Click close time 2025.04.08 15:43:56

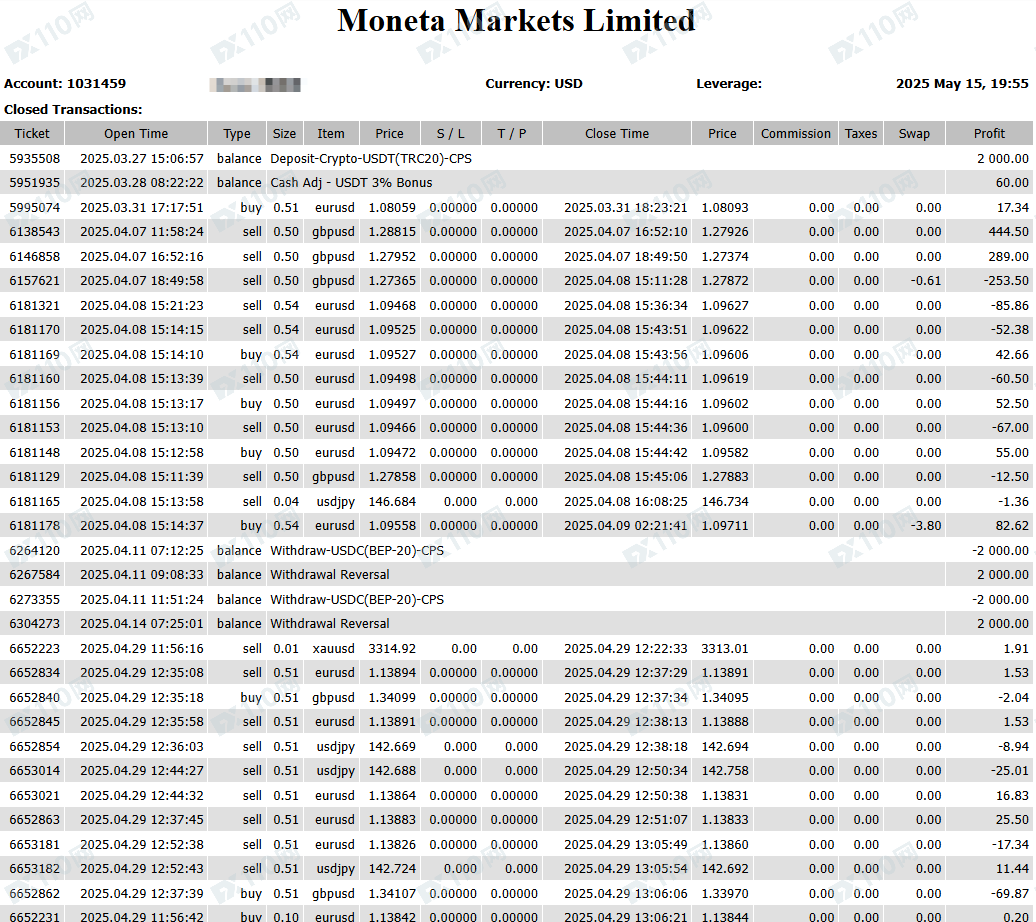click(x=626, y=354)
